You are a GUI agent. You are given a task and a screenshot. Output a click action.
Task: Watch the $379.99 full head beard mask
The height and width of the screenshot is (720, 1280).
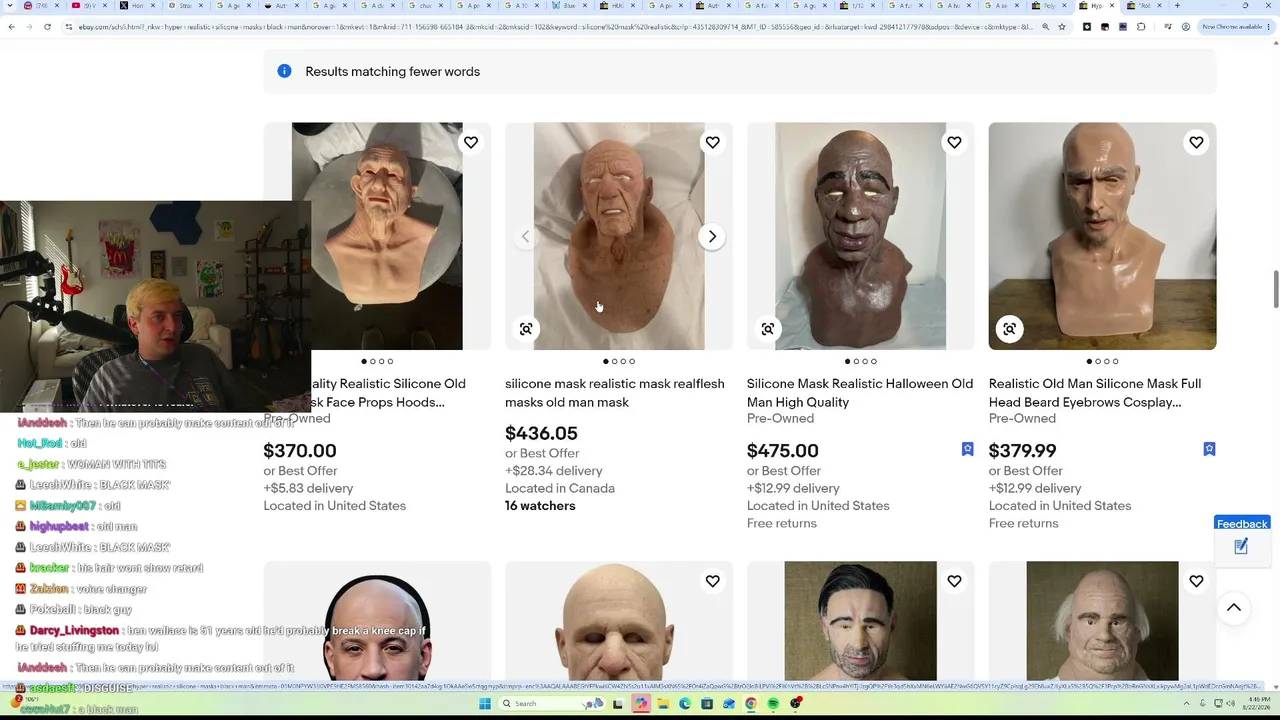click(x=1196, y=143)
